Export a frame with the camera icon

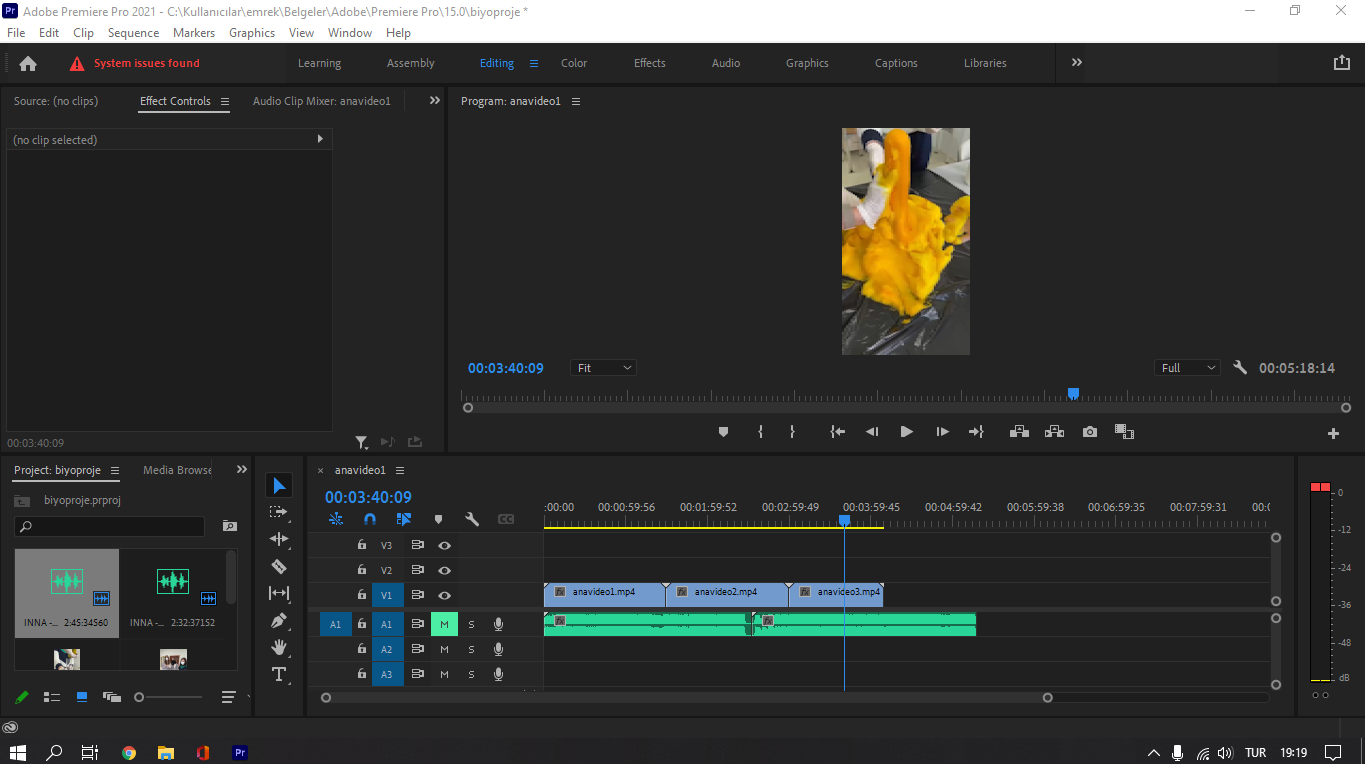[x=1090, y=432]
